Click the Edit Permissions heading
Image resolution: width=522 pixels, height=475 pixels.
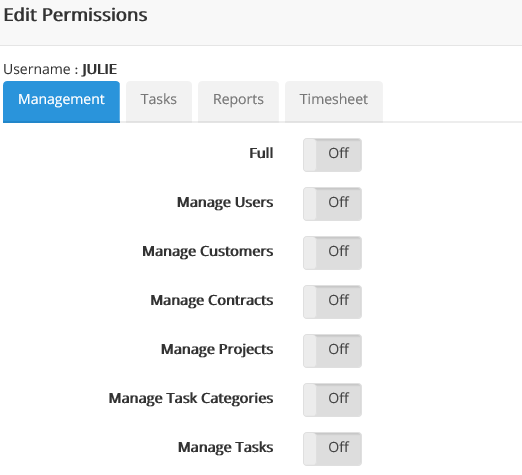pos(75,15)
